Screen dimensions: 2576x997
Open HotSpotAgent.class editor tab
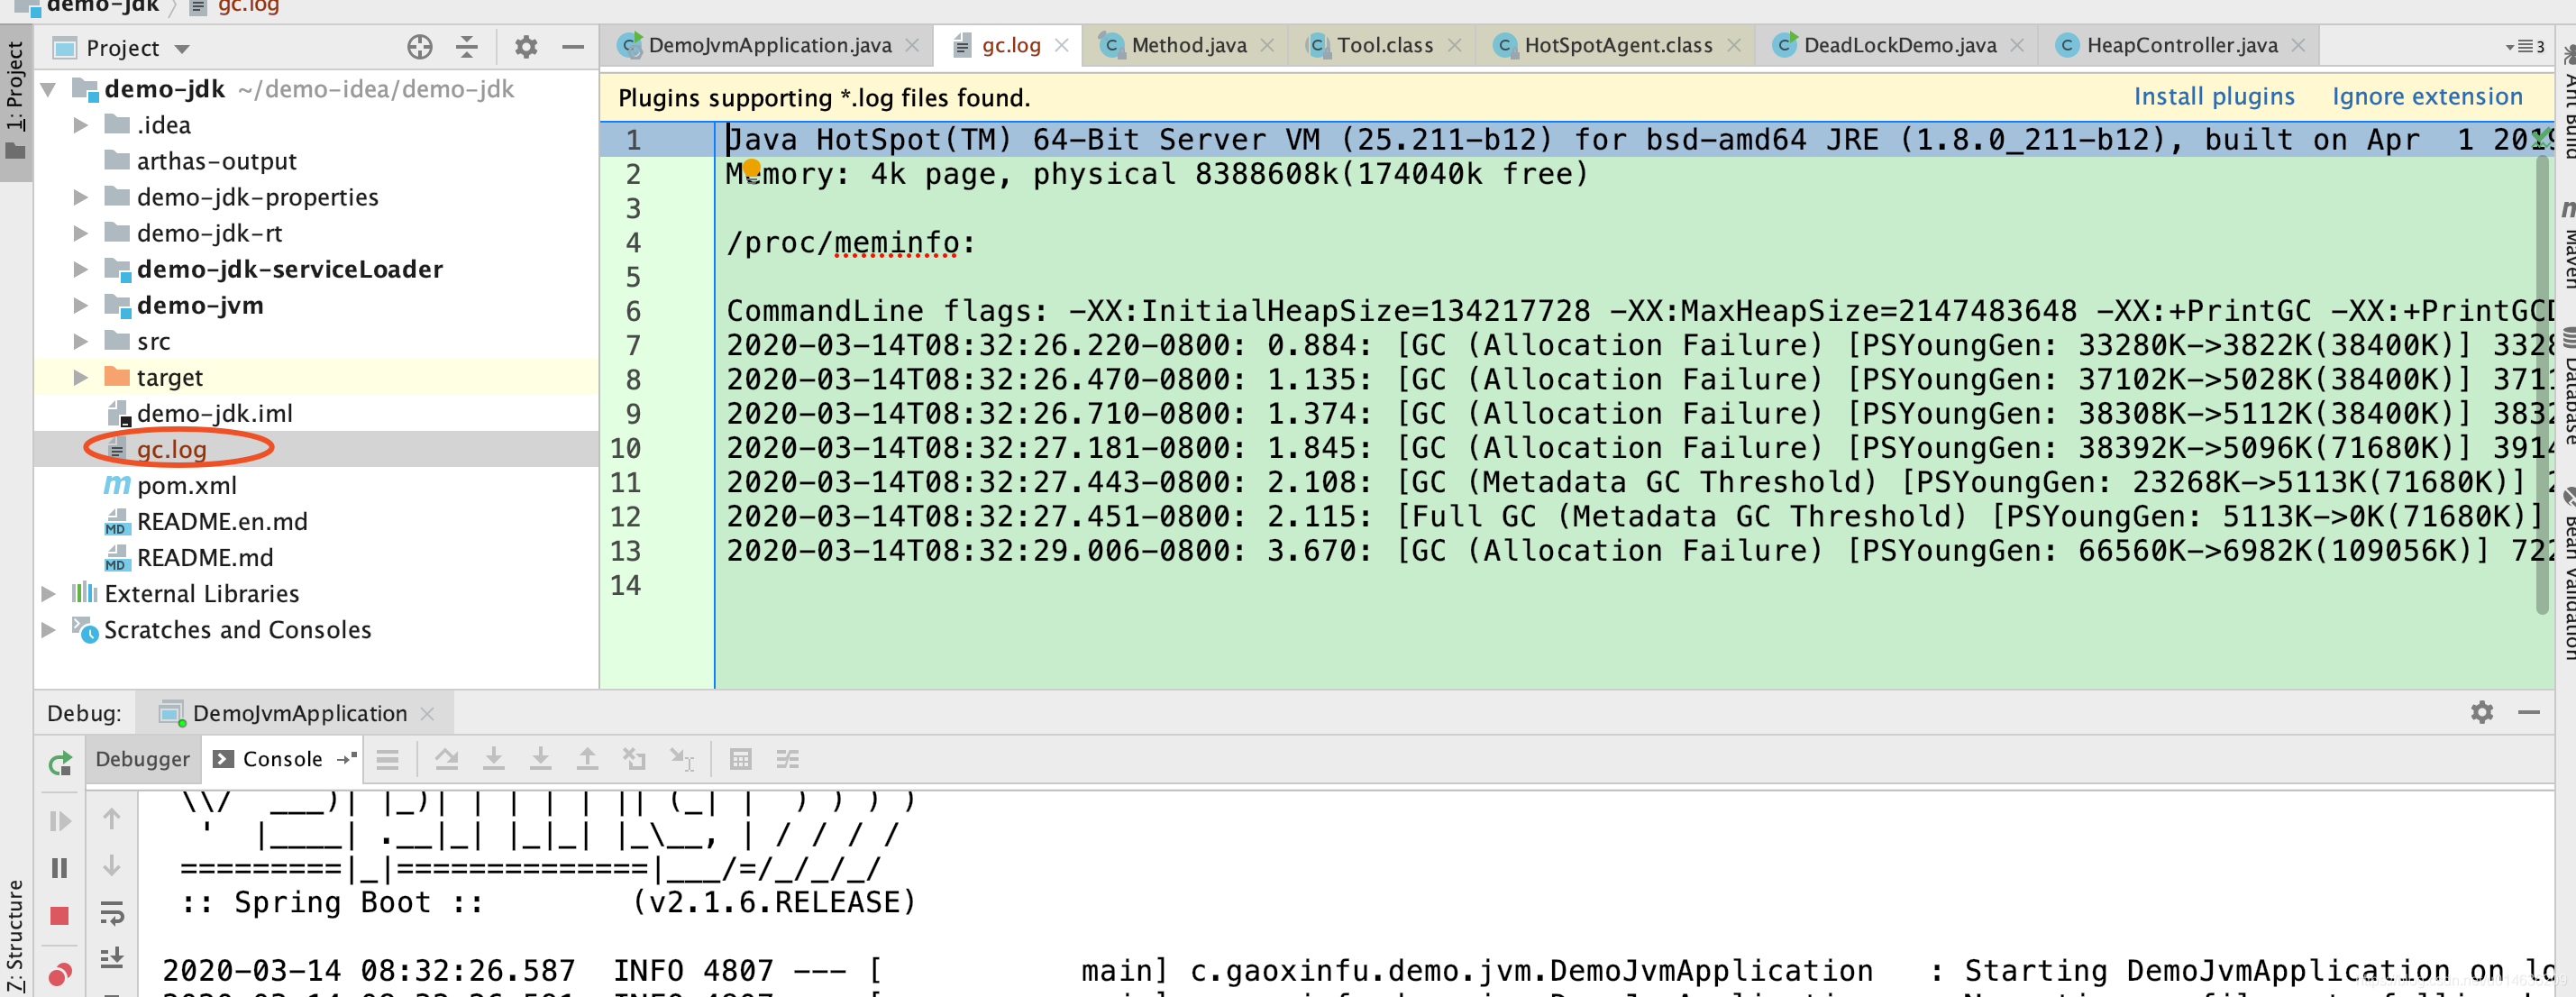1618,45
